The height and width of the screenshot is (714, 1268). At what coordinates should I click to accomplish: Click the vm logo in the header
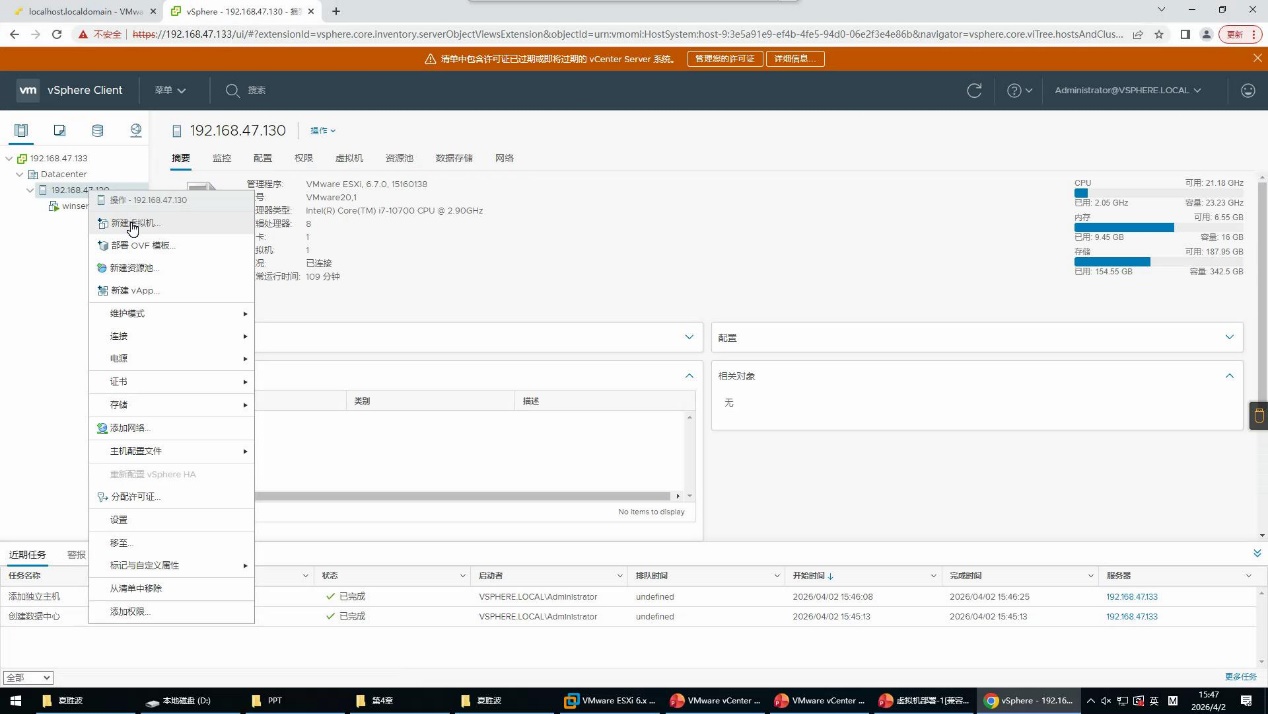(28, 90)
